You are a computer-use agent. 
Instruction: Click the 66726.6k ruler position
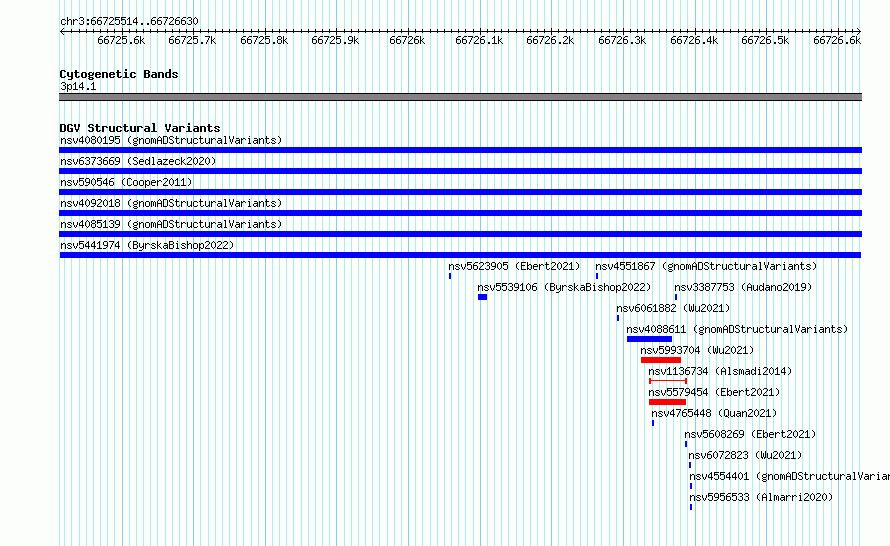pos(837,40)
